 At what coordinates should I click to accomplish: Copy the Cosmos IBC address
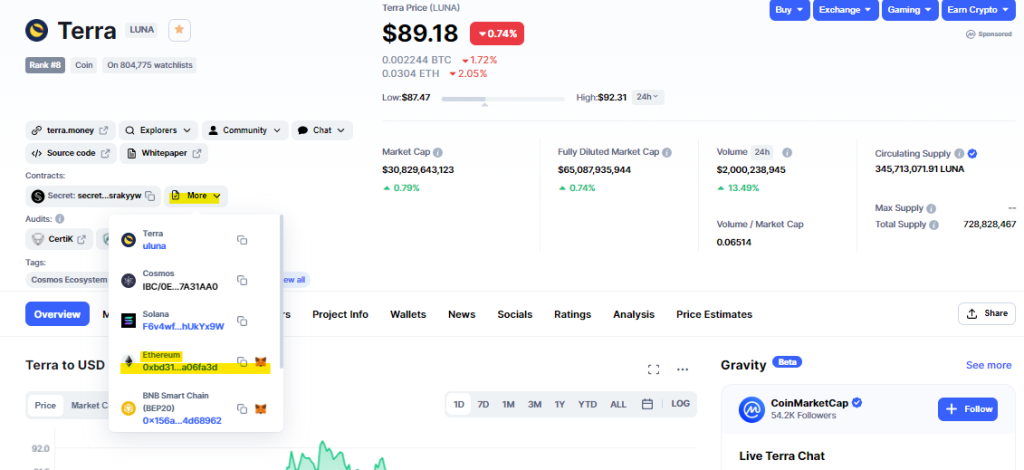pyautogui.click(x=242, y=281)
